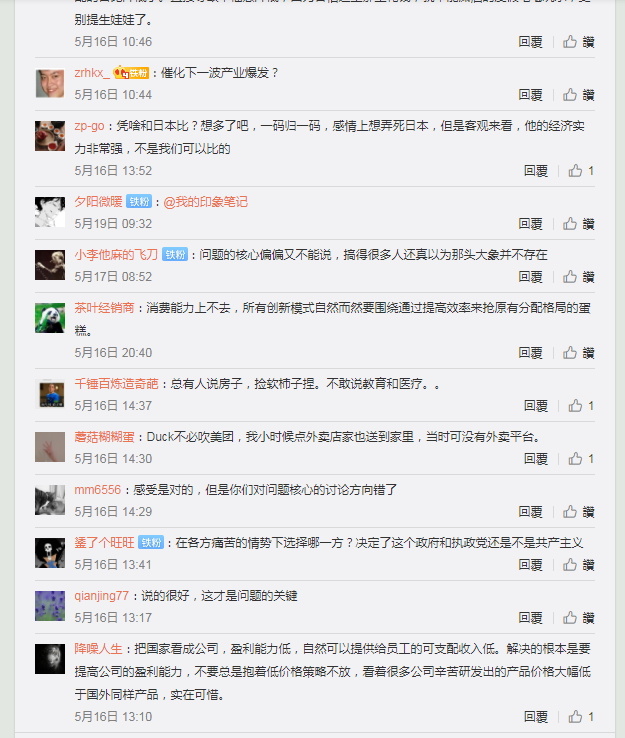The height and width of the screenshot is (738, 625).
Task: Like 降噪人生's comment at 13:10
Action: point(581,716)
